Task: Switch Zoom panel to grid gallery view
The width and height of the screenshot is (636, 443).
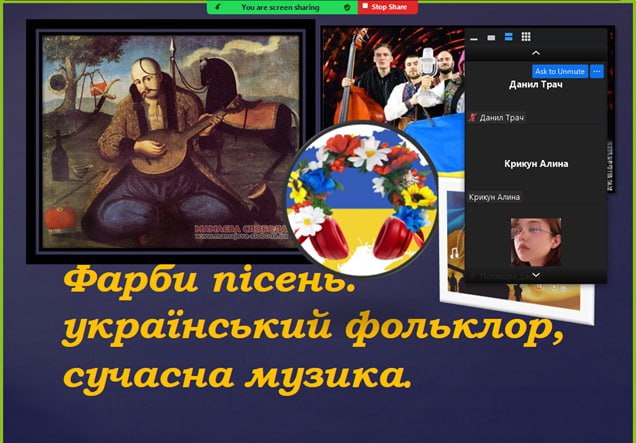Action: click(x=526, y=37)
